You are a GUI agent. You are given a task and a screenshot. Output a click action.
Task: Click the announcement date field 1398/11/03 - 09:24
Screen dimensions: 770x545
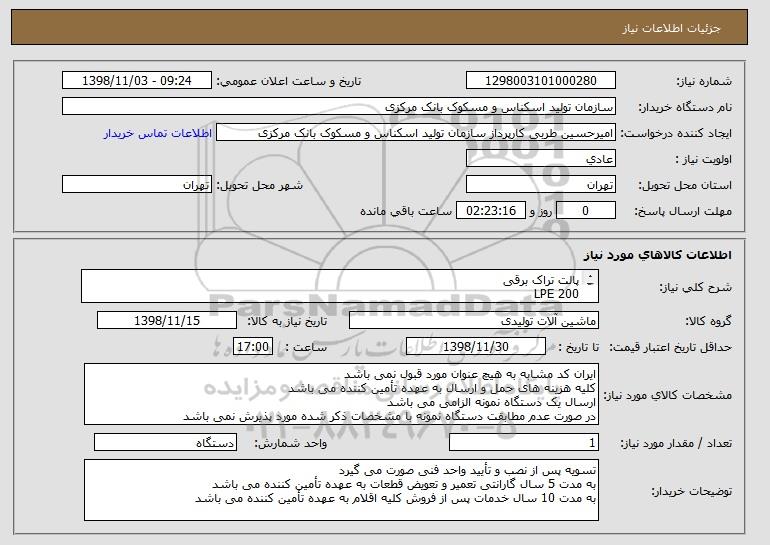pyautogui.click(x=137, y=81)
